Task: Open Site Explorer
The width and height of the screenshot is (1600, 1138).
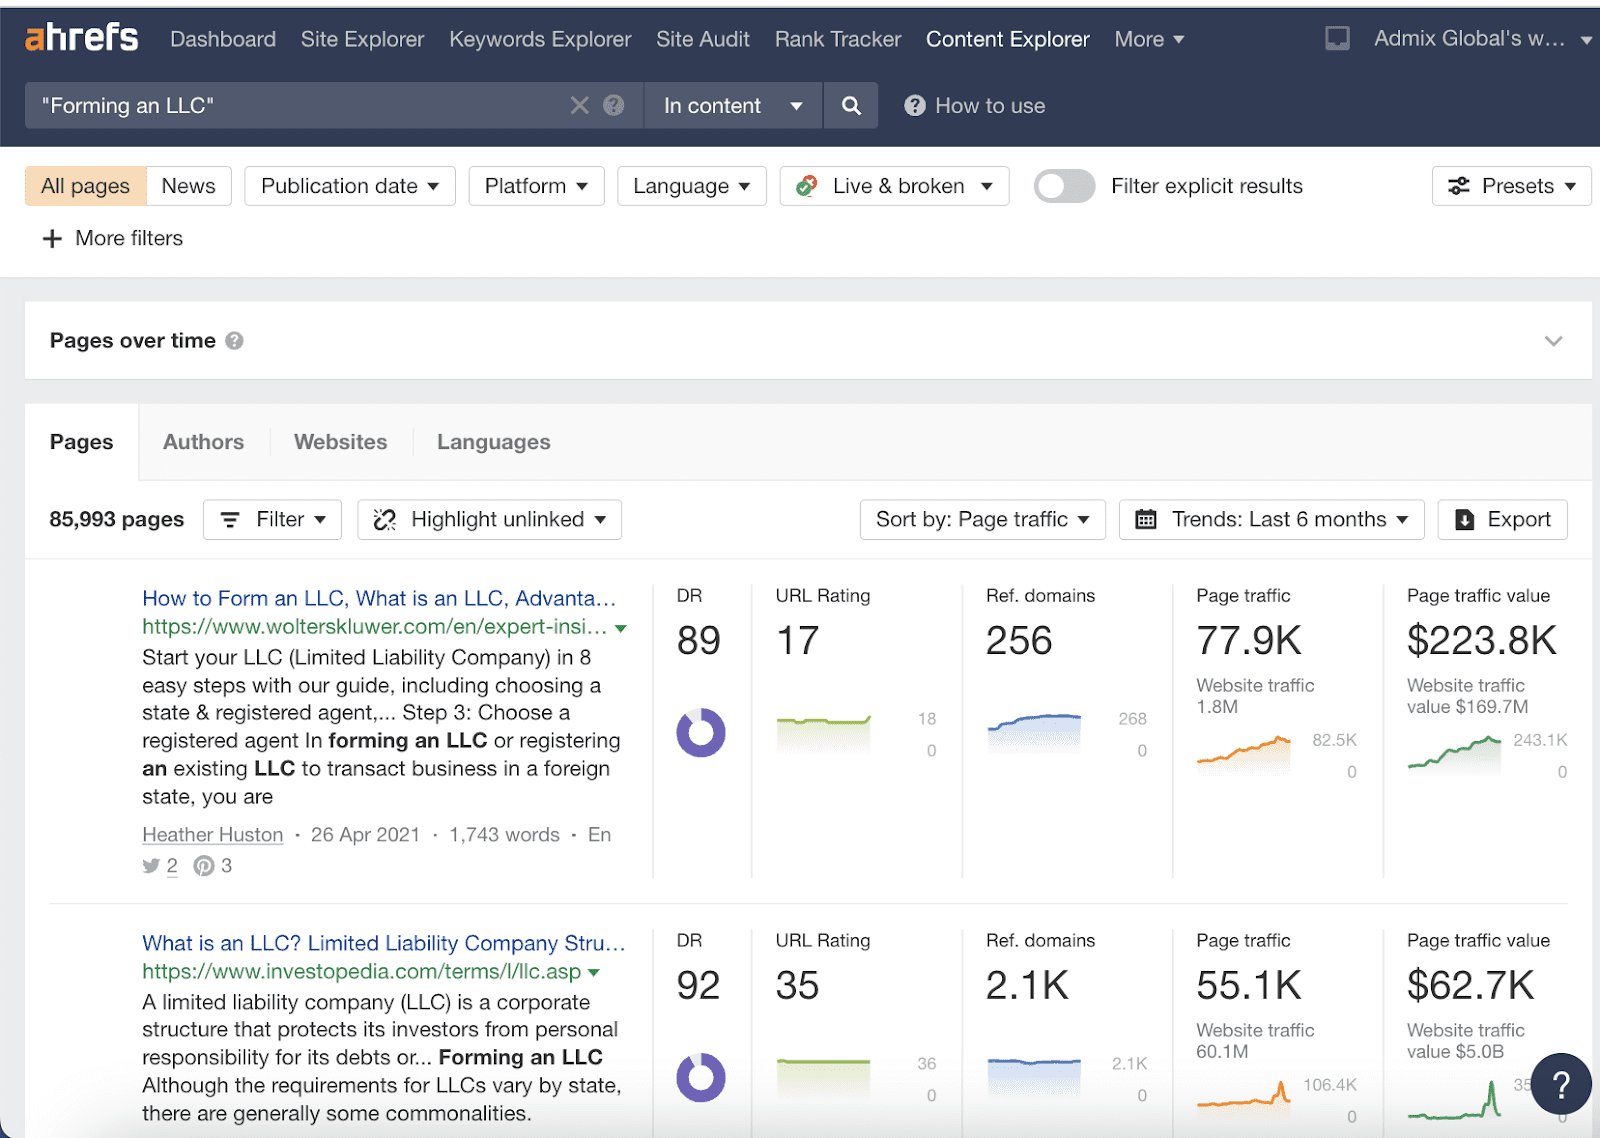Action: (x=362, y=39)
